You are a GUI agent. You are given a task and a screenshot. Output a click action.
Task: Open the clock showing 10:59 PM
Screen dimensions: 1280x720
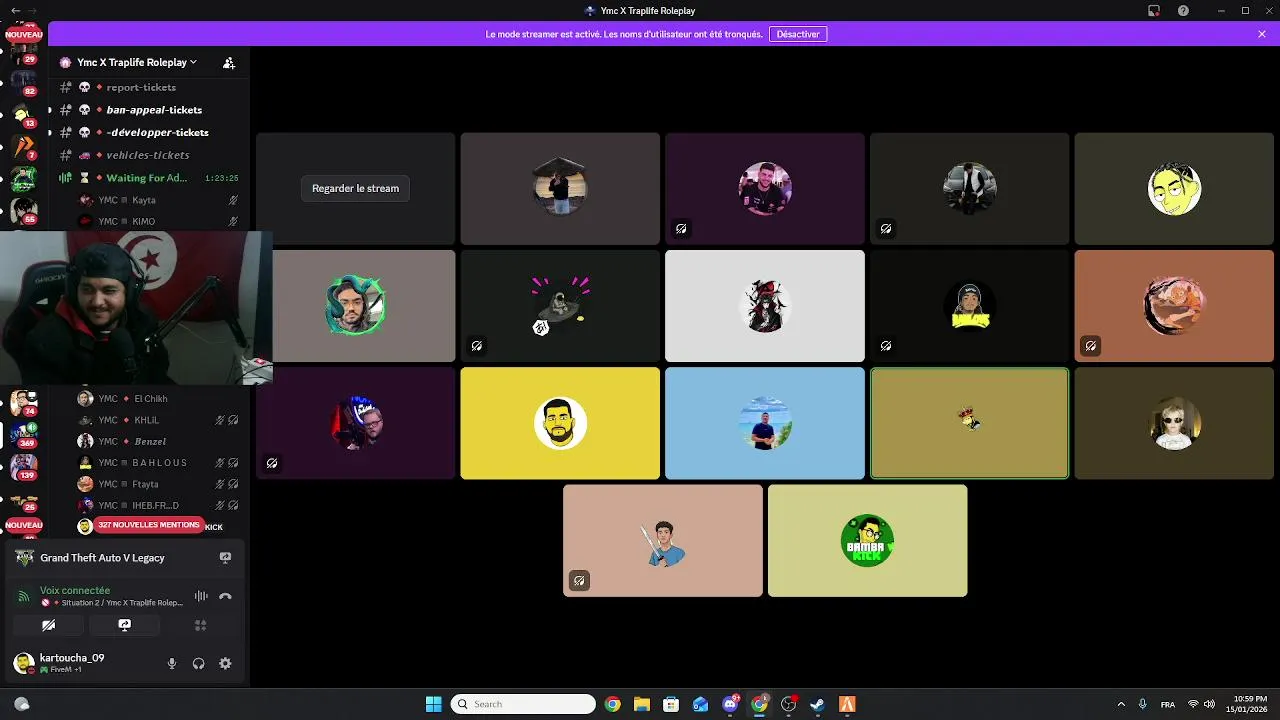point(1248,704)
